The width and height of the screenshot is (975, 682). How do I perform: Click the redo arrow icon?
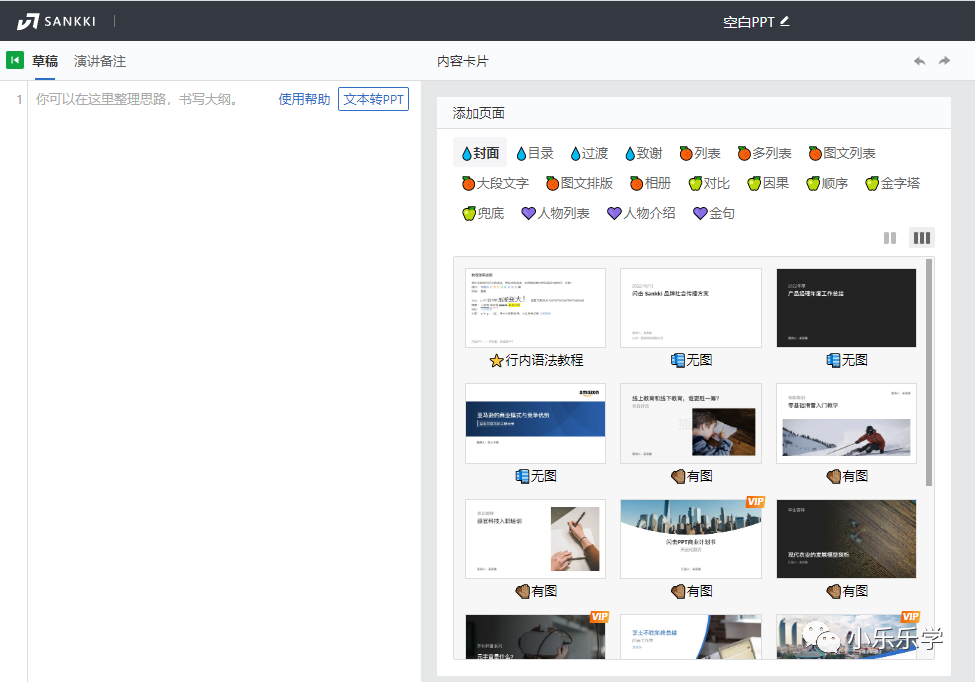tap(943, 60)
